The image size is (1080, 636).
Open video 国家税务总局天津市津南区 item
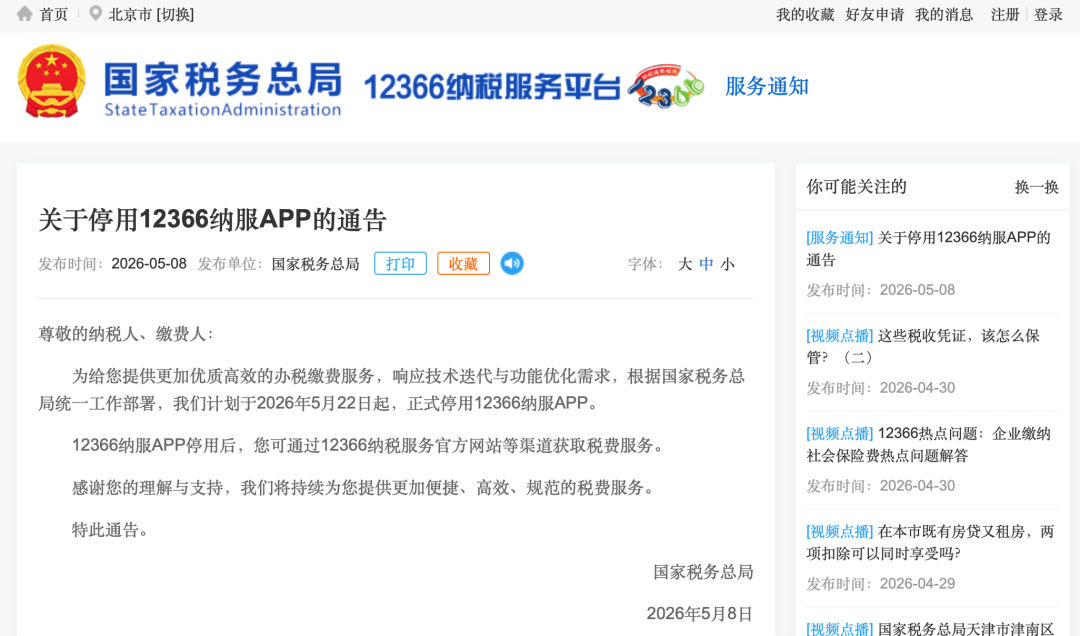pyautogui.click(x=930, y=628)
